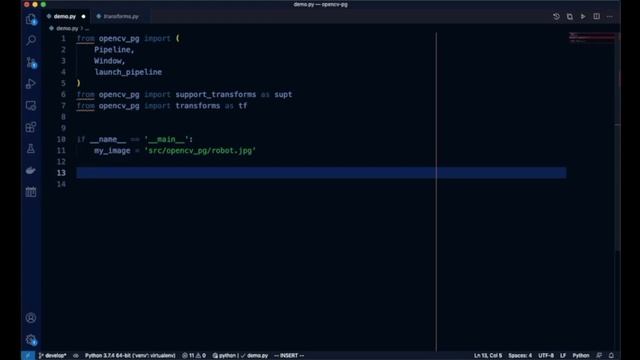This screenshot has height=360, width=640.
Task: Switch the develop git branch
Action: (53, 356)
